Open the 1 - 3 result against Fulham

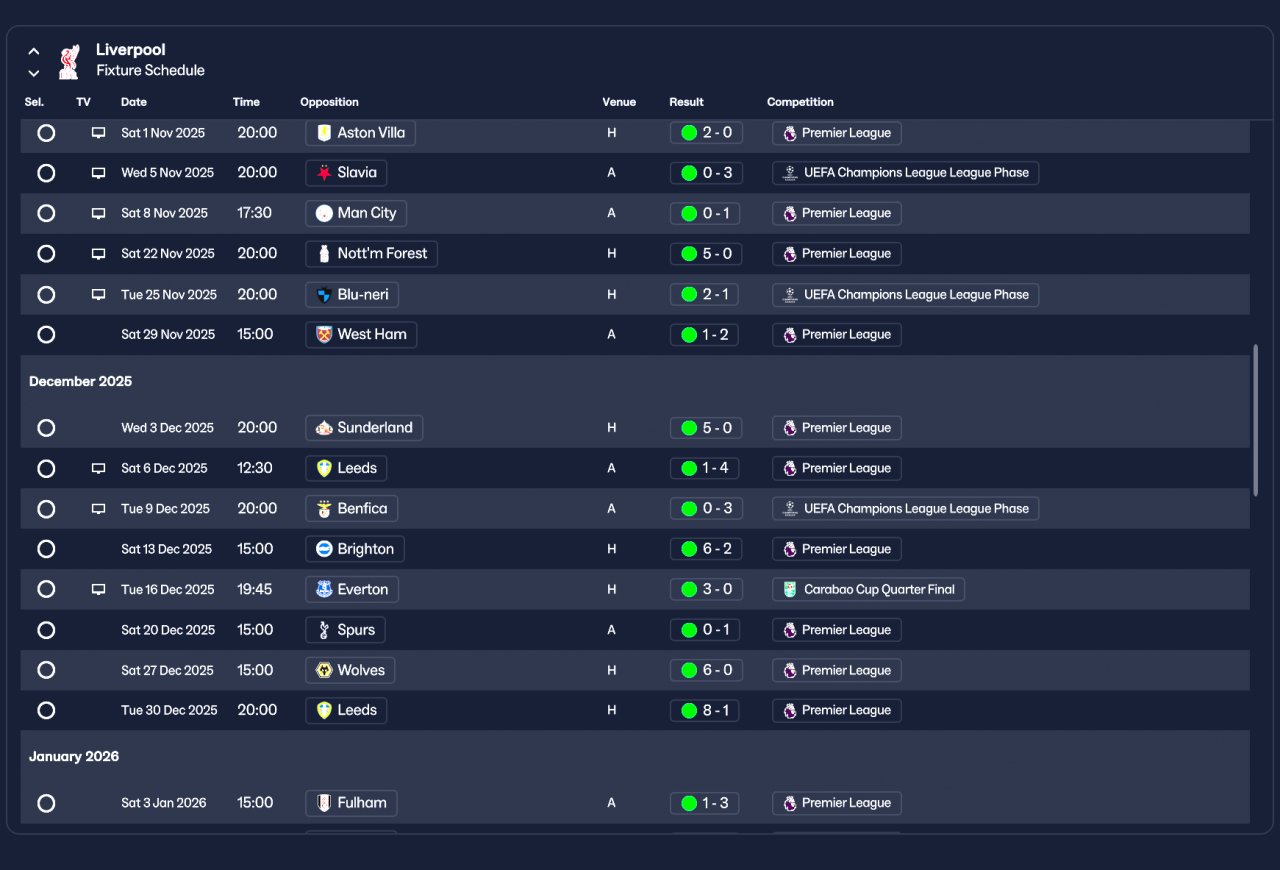(704, 803)
